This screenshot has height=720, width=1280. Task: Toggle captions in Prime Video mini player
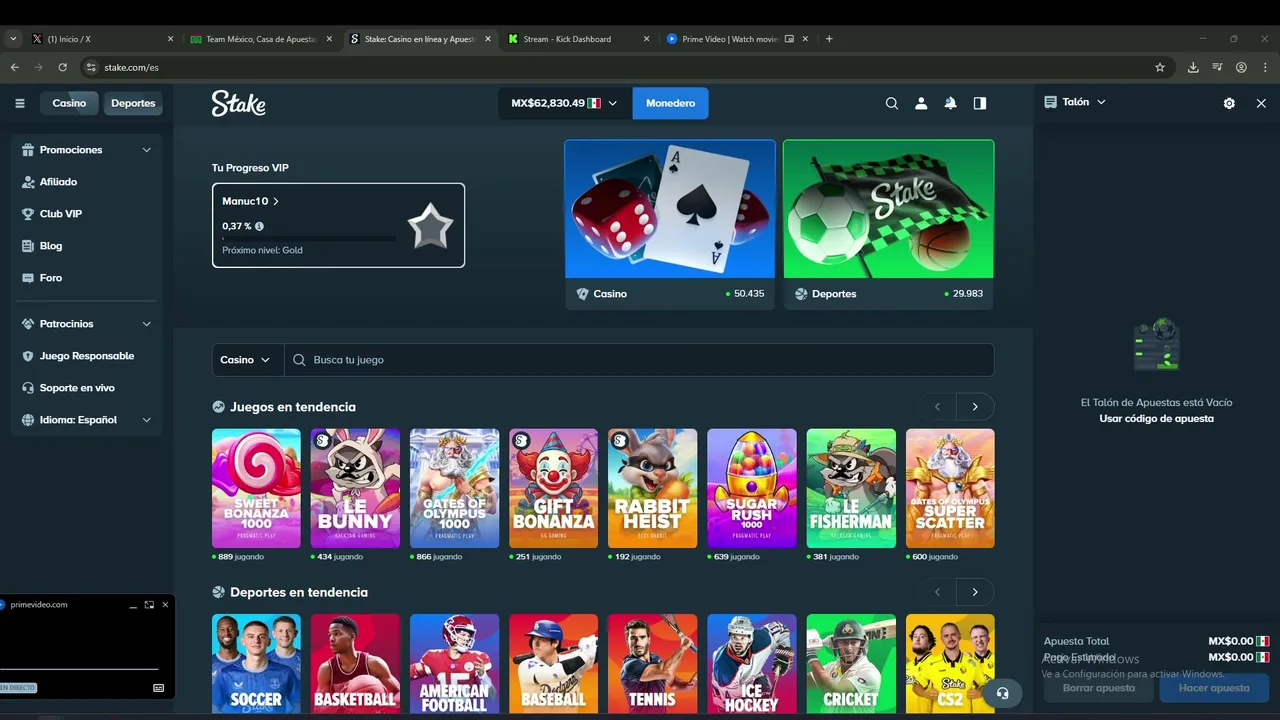[158, 688]
